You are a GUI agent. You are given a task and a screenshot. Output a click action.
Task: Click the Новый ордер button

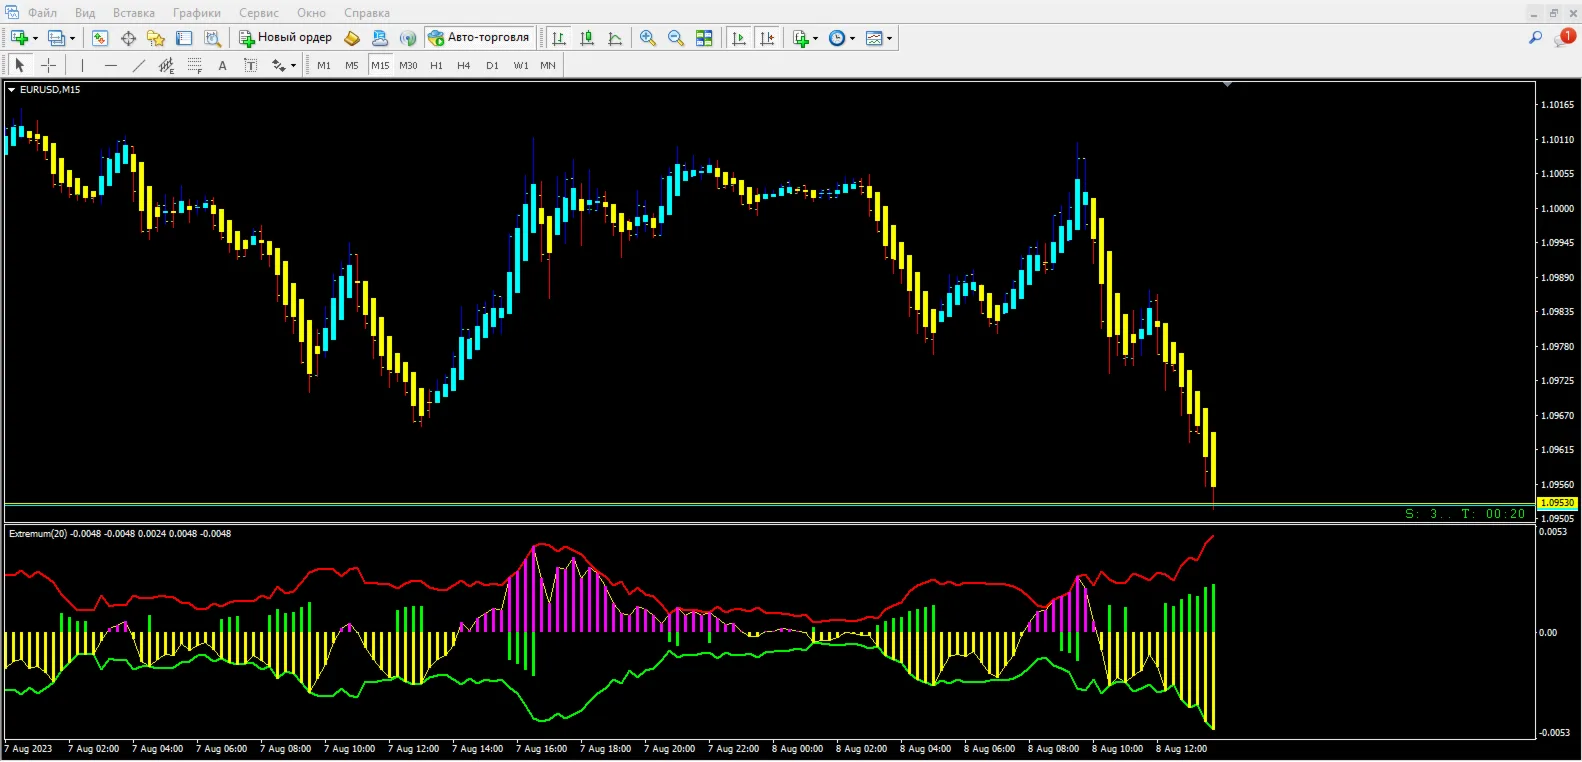click(x=285, y=38)
